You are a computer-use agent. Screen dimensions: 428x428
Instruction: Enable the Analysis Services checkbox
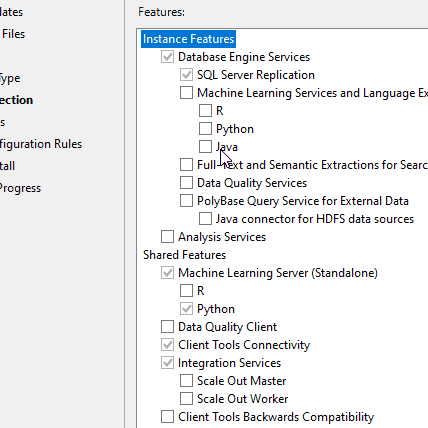click(167, 237)
